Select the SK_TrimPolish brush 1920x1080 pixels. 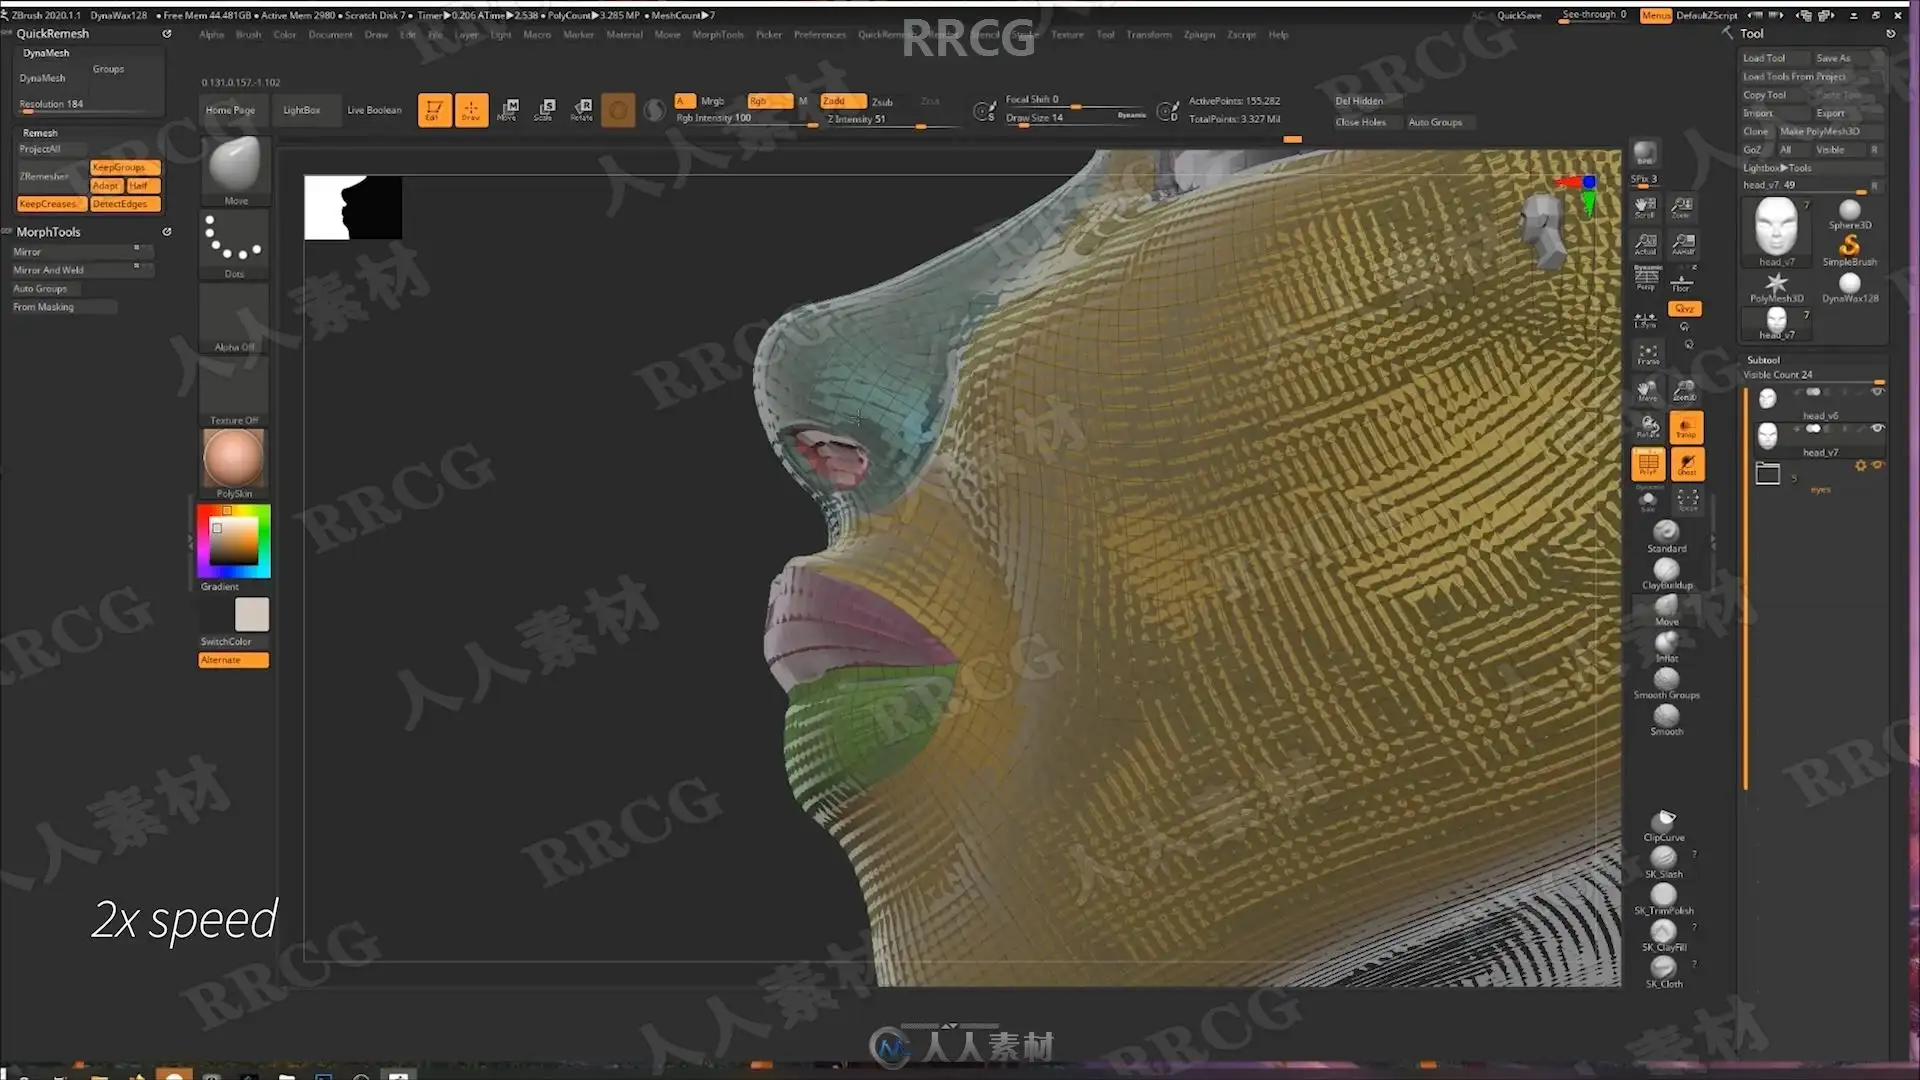click(x=1664, y=899)
